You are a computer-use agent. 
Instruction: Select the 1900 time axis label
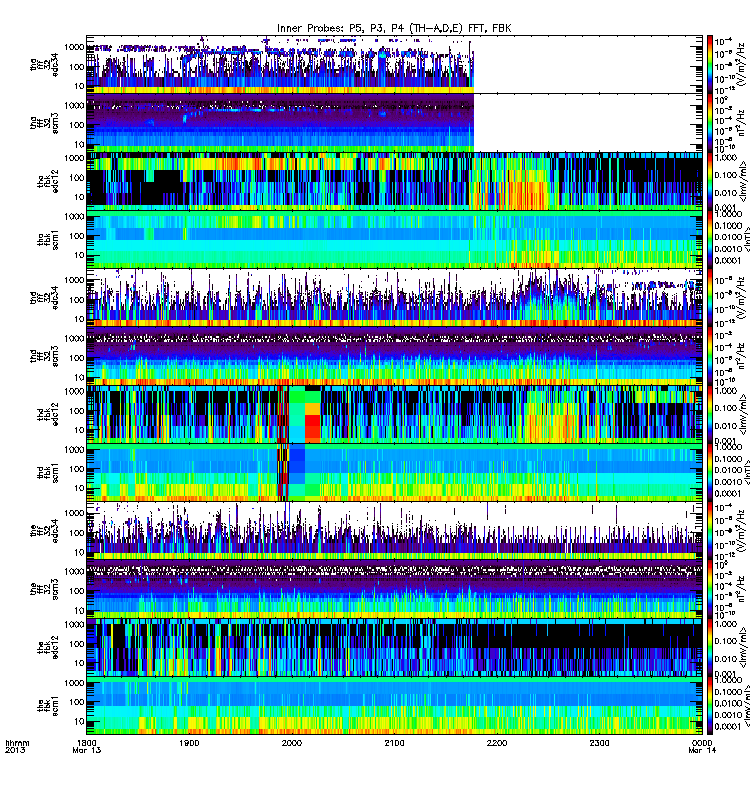point(189,743)
